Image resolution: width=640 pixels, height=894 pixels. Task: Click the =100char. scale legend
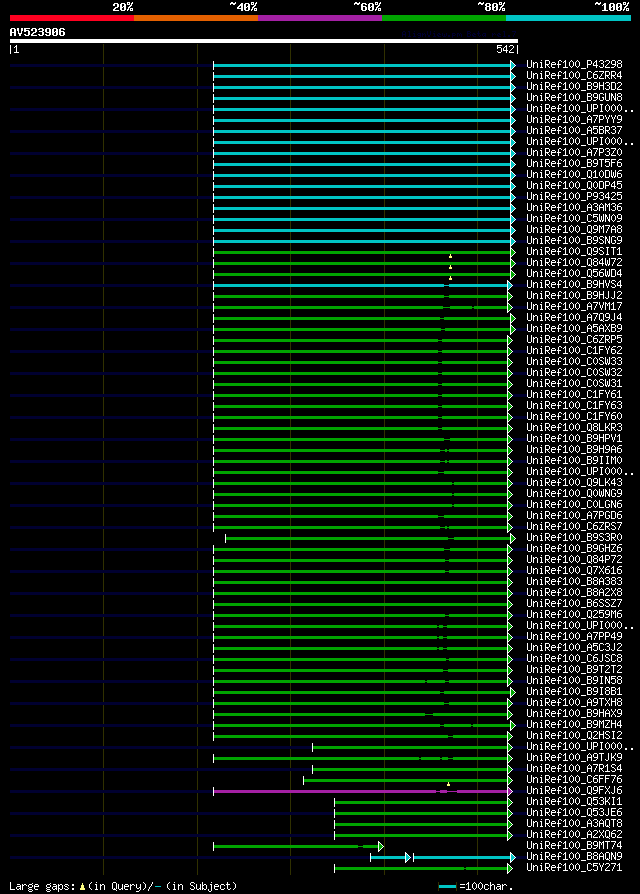click(x=476, y=887)
